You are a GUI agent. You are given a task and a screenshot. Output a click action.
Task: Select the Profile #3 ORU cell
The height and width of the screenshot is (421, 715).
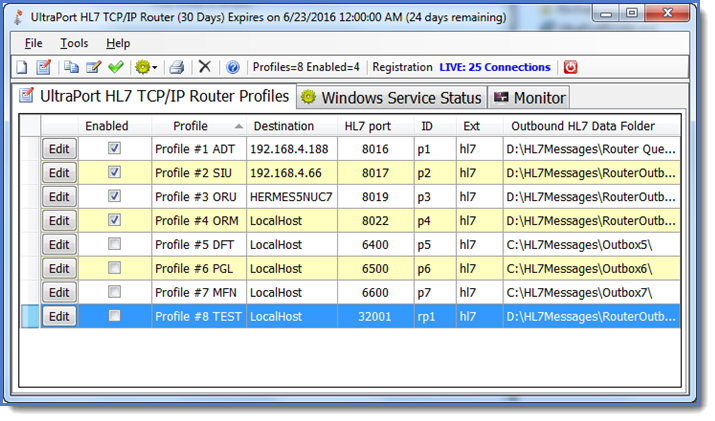(199, 197)
